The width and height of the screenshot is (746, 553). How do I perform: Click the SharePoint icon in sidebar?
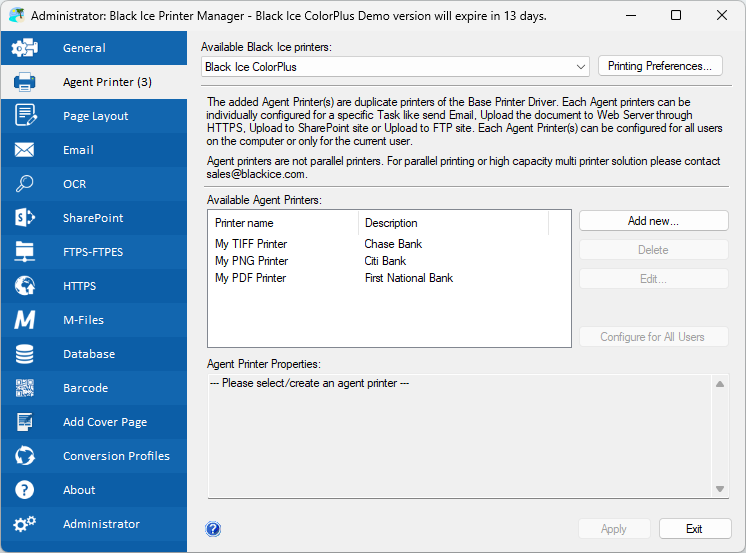point(25,218)
